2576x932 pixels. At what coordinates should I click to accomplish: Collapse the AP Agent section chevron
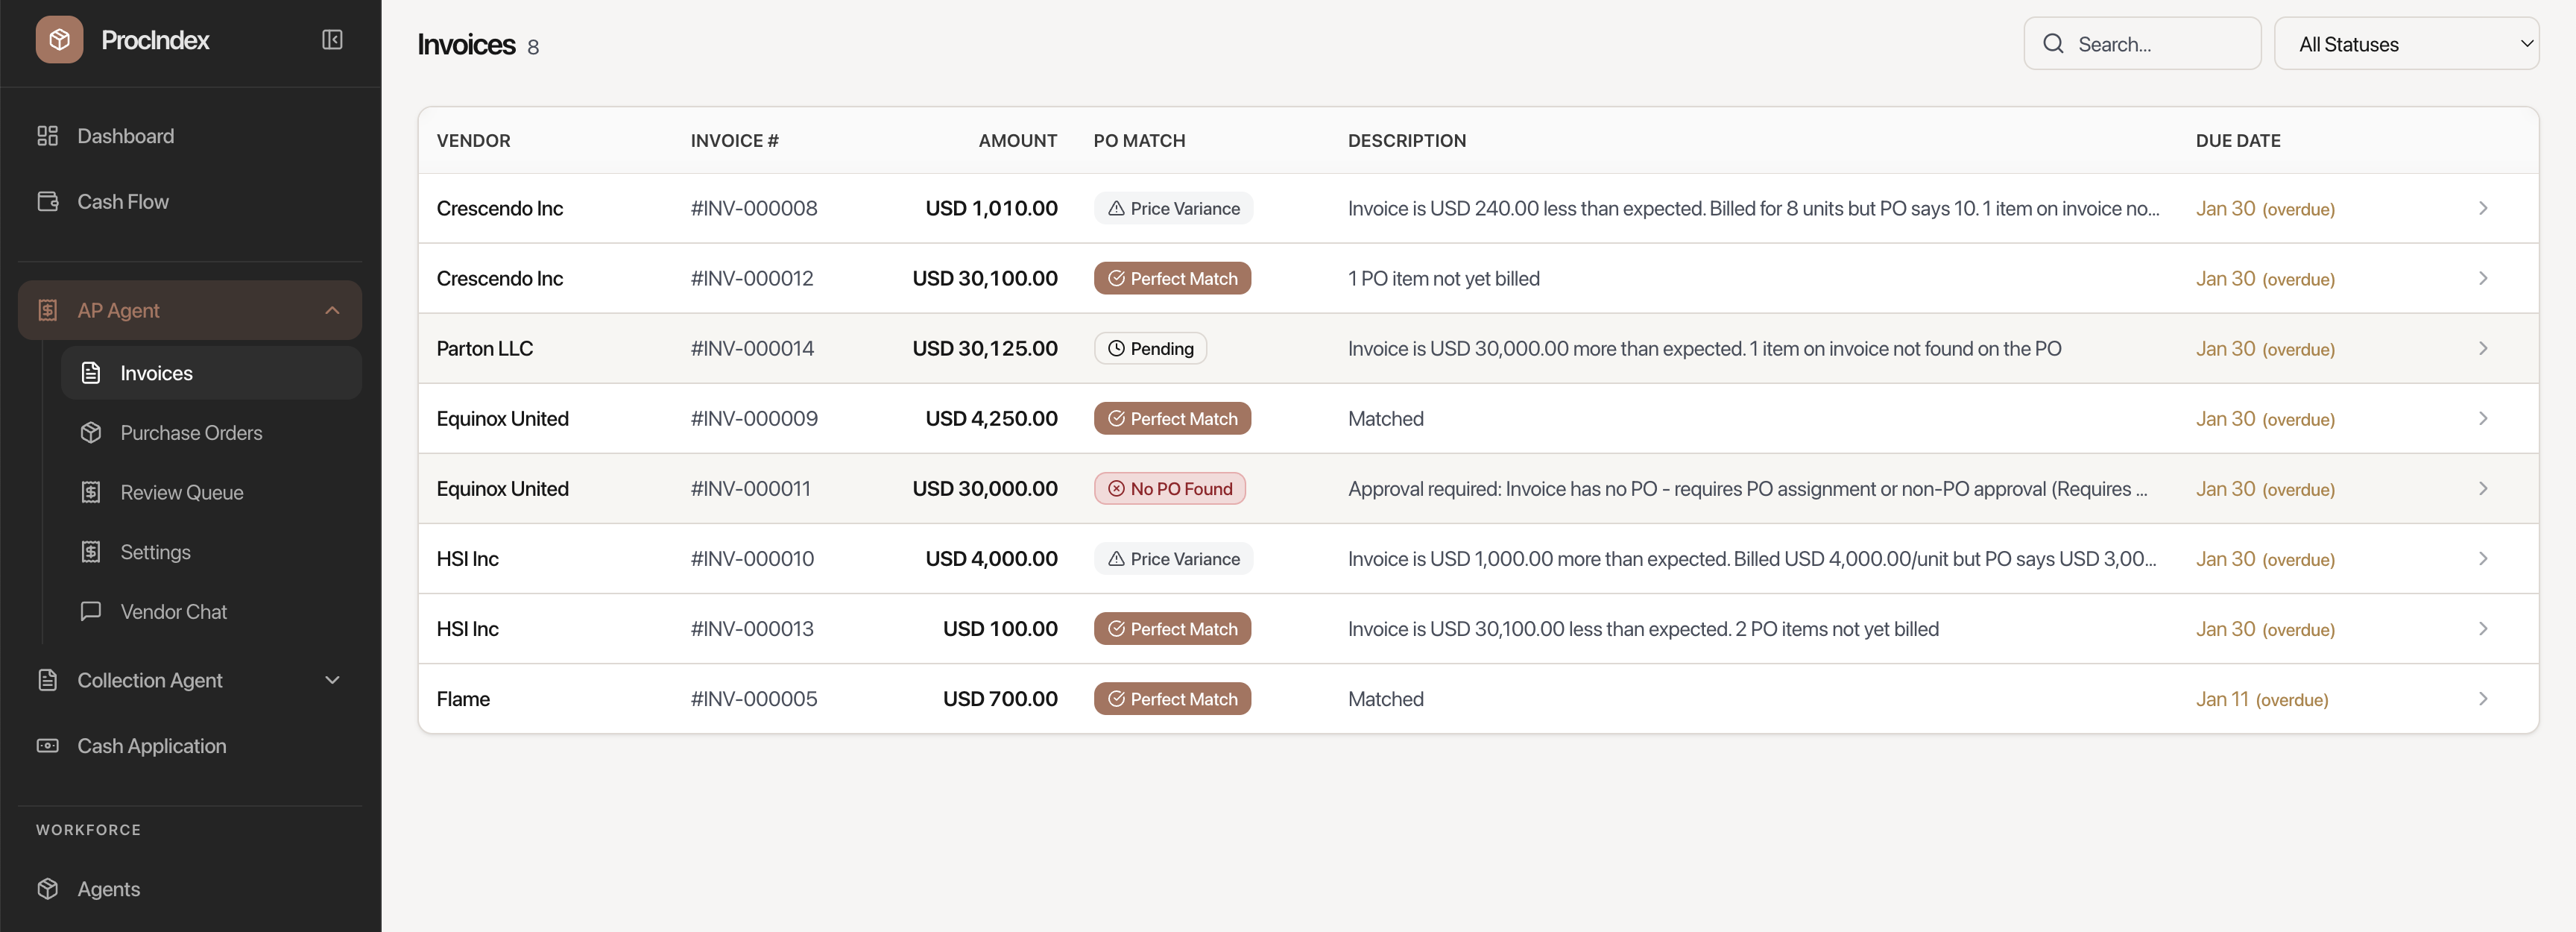pyautogui.click(x=332, y=311)
